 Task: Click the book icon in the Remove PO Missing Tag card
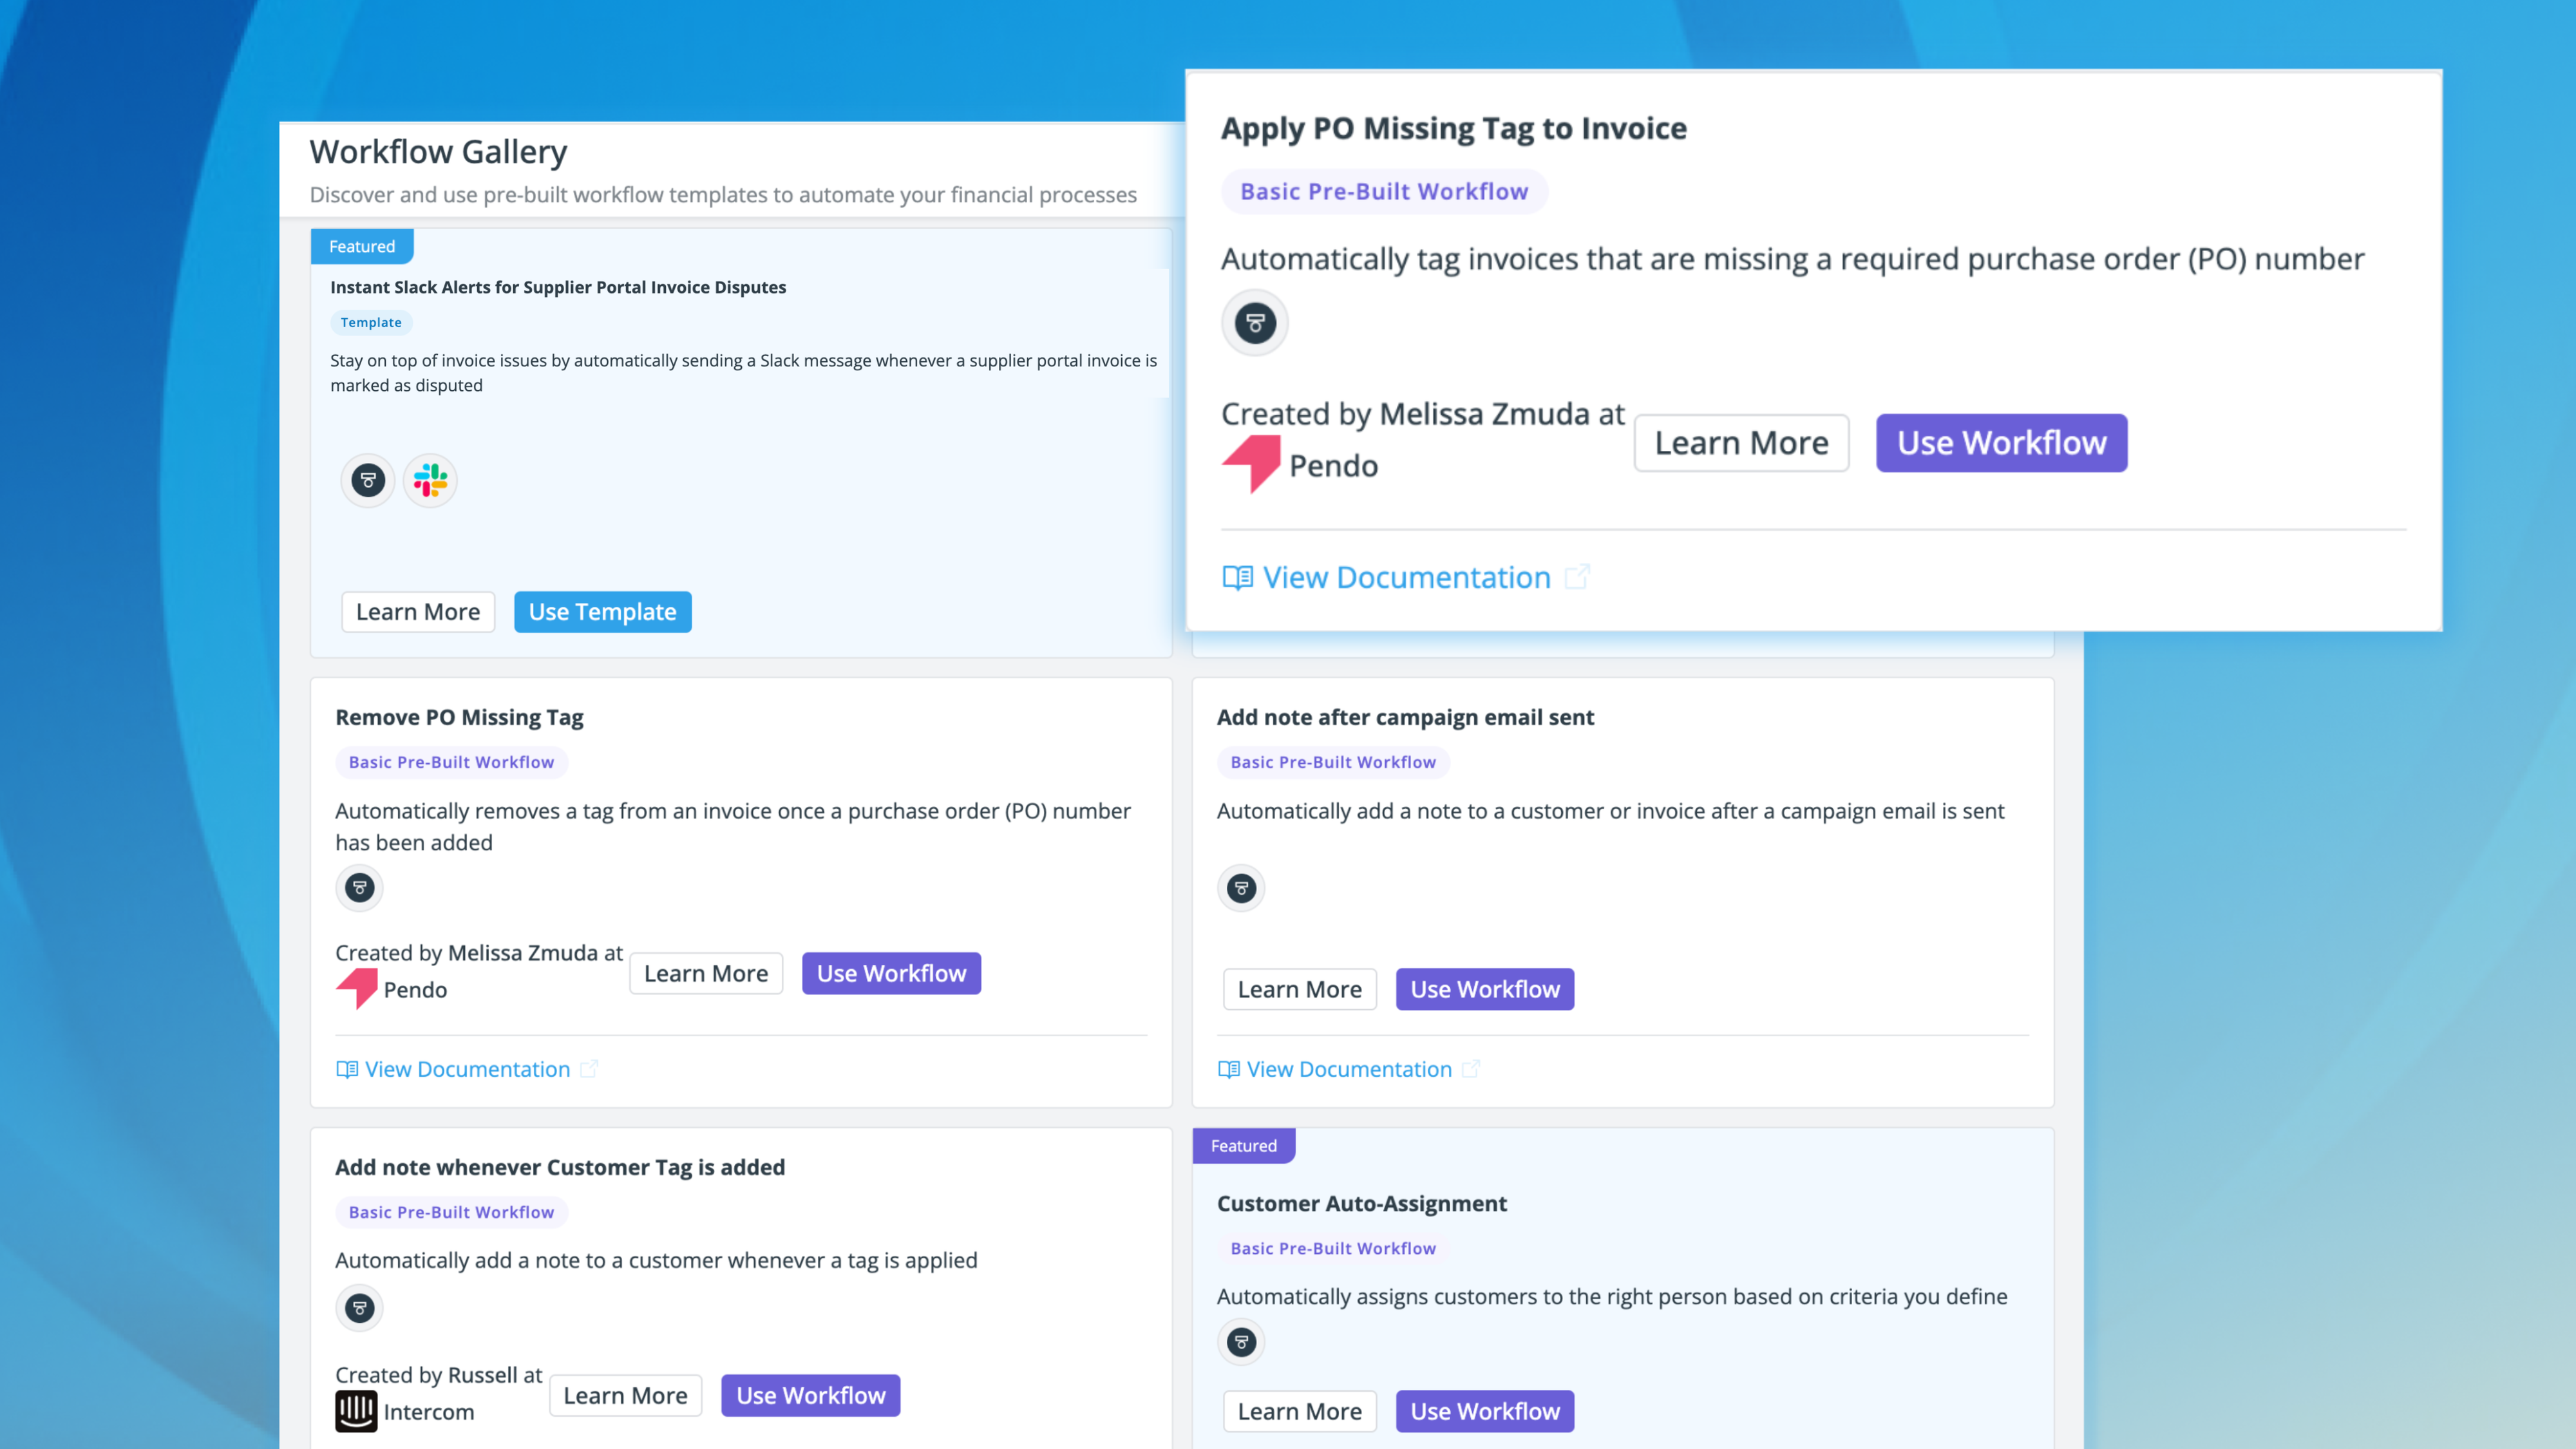(347, 1069)
